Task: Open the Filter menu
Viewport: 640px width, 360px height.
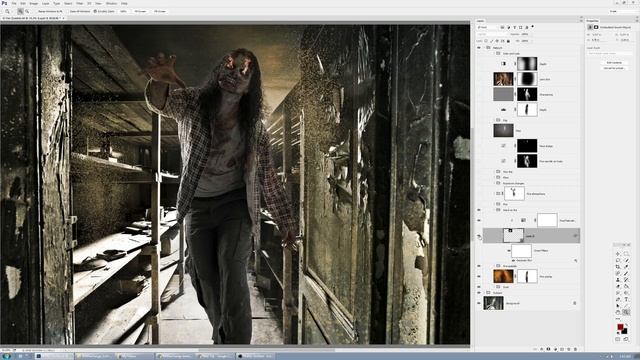Action: [x=80, y=3]
